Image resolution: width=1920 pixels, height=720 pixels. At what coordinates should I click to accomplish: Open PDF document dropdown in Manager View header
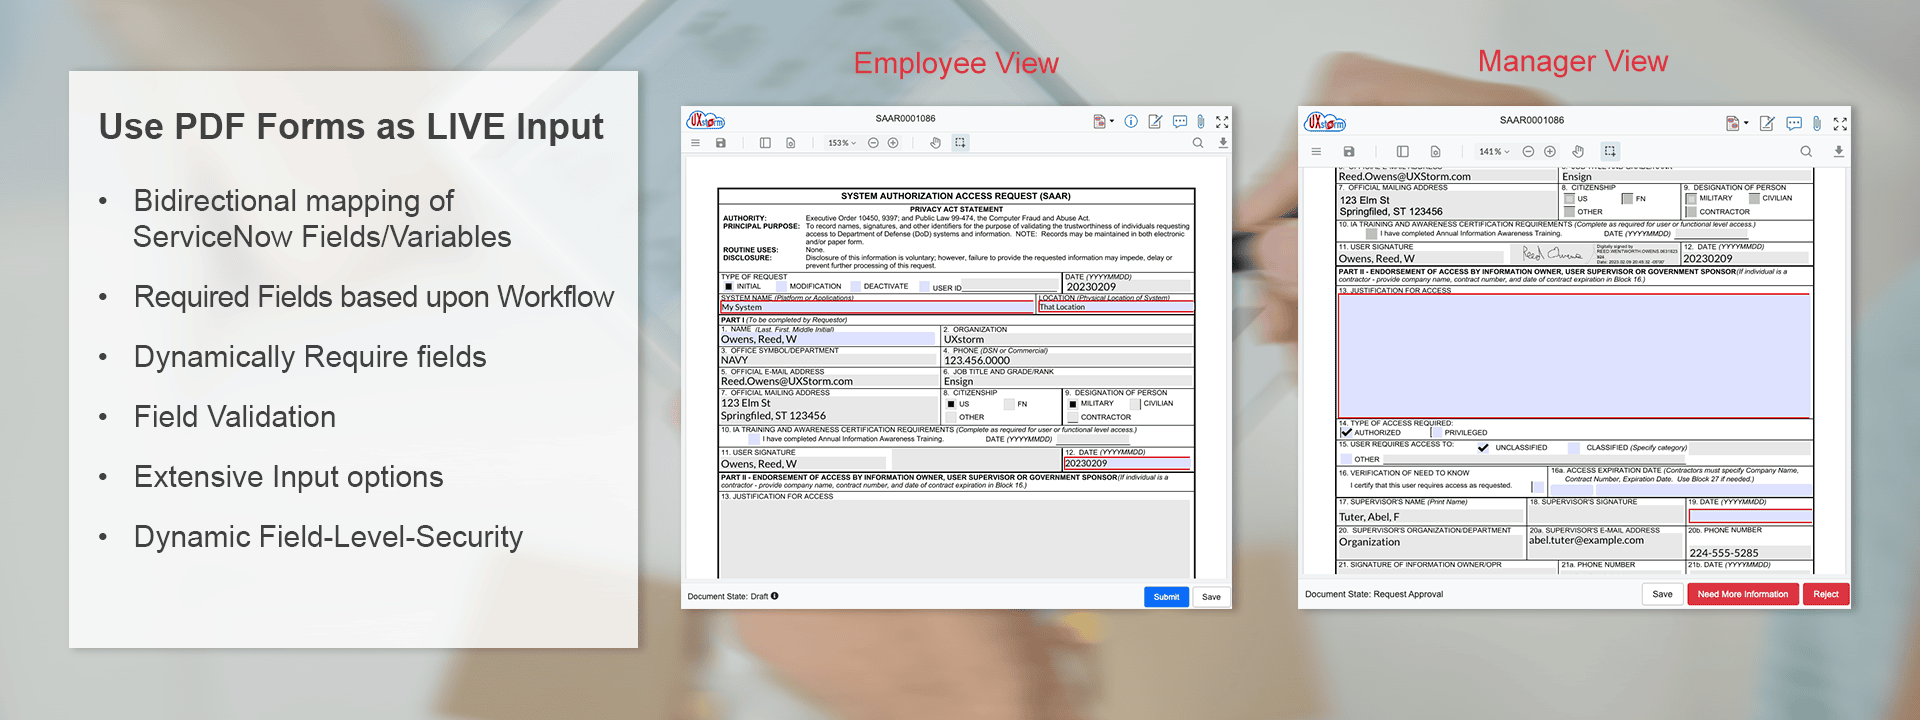click(x=1737, y=123)
